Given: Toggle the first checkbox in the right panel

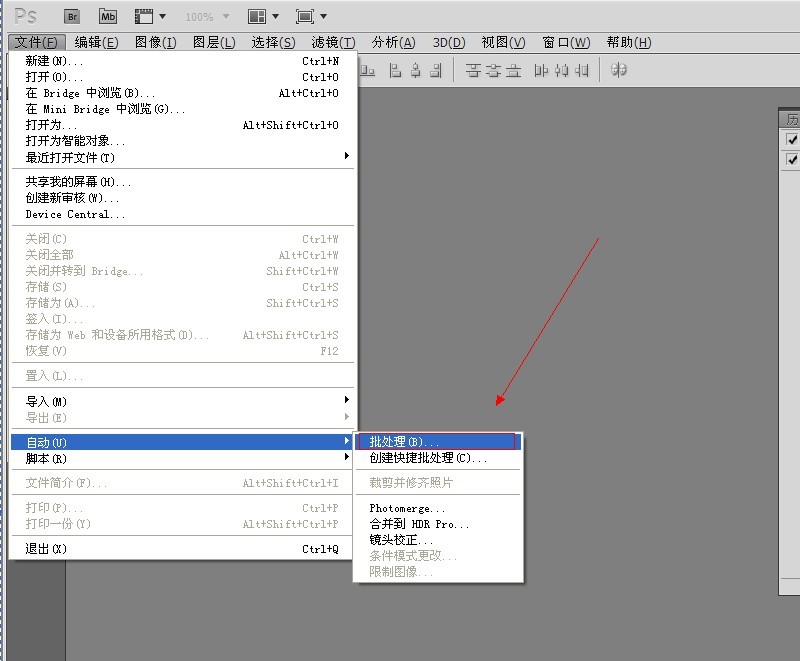Looking at the screenshot, I should tap(792, 140).
